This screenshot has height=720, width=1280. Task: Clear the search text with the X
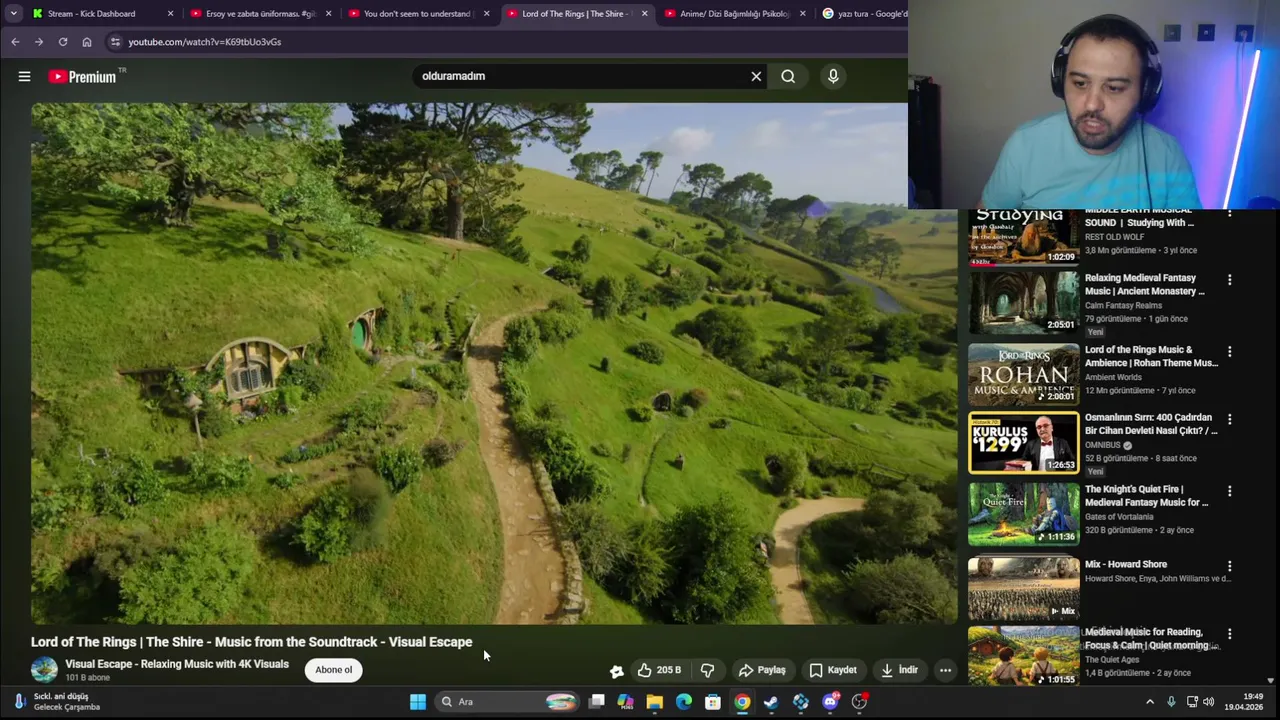tap(756, 76)
